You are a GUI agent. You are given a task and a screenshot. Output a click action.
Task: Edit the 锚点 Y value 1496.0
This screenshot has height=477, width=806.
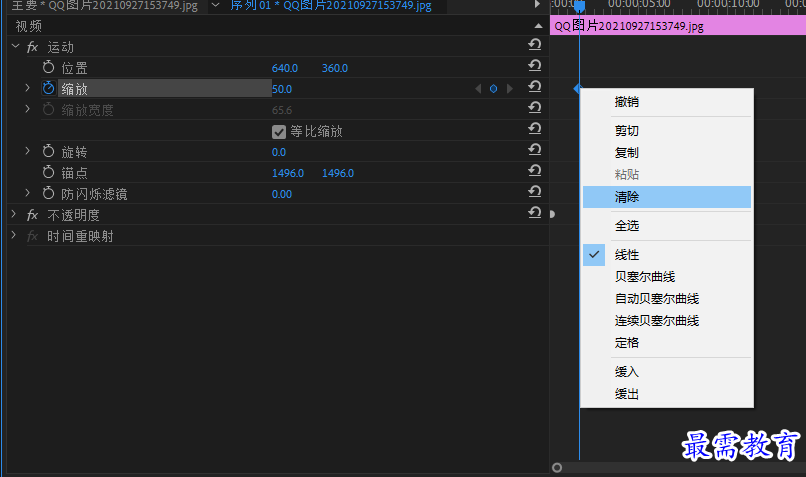coord(338,173)
